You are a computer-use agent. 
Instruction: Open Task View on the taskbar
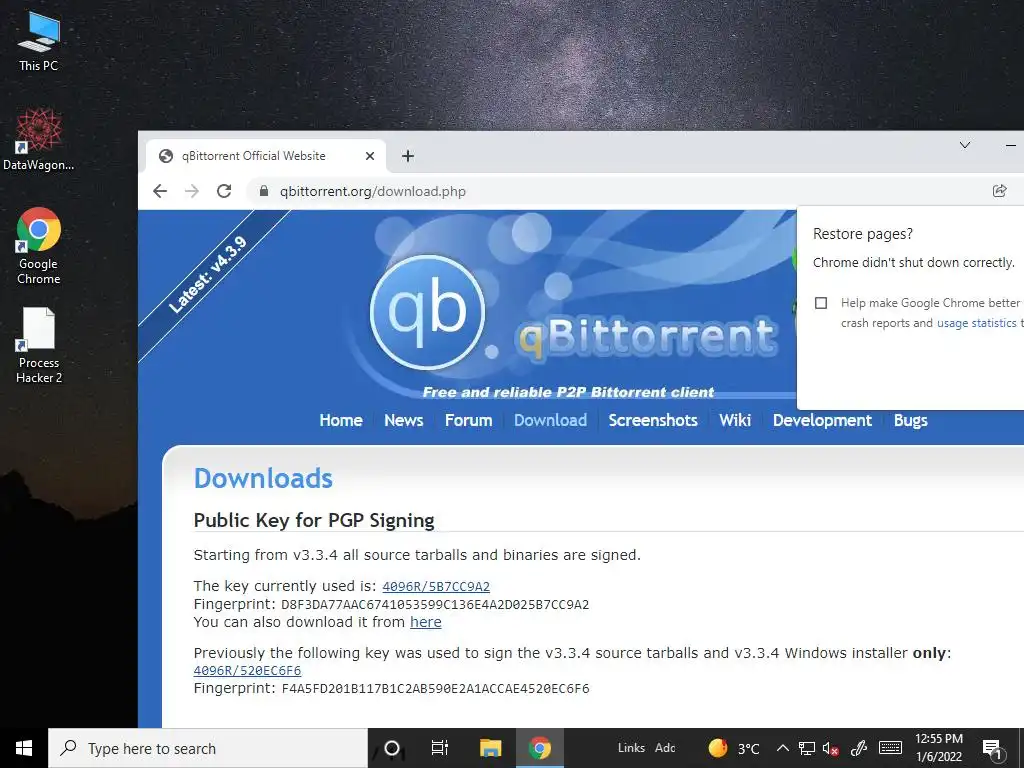pyautogui.click(x=440, y=748)
